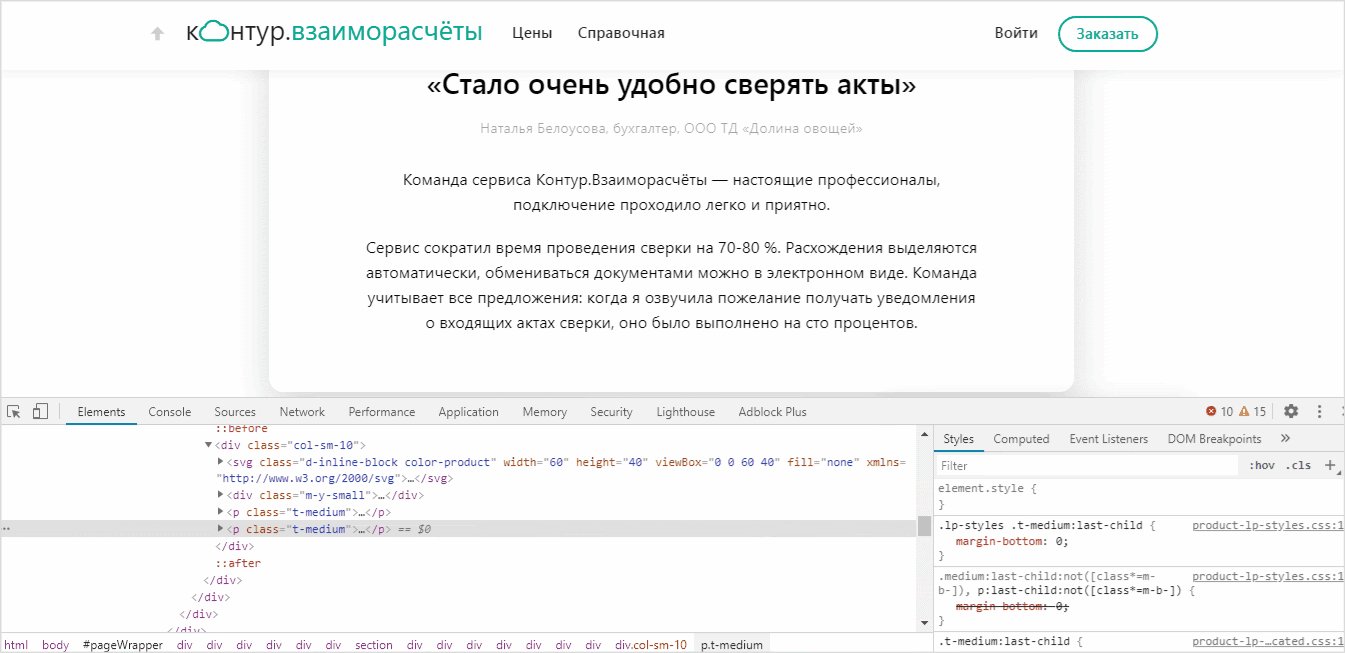Select the div.col-sm-10 breadcrumb
This screenshot has height=653, width=1345.
[x=651, y=645]
